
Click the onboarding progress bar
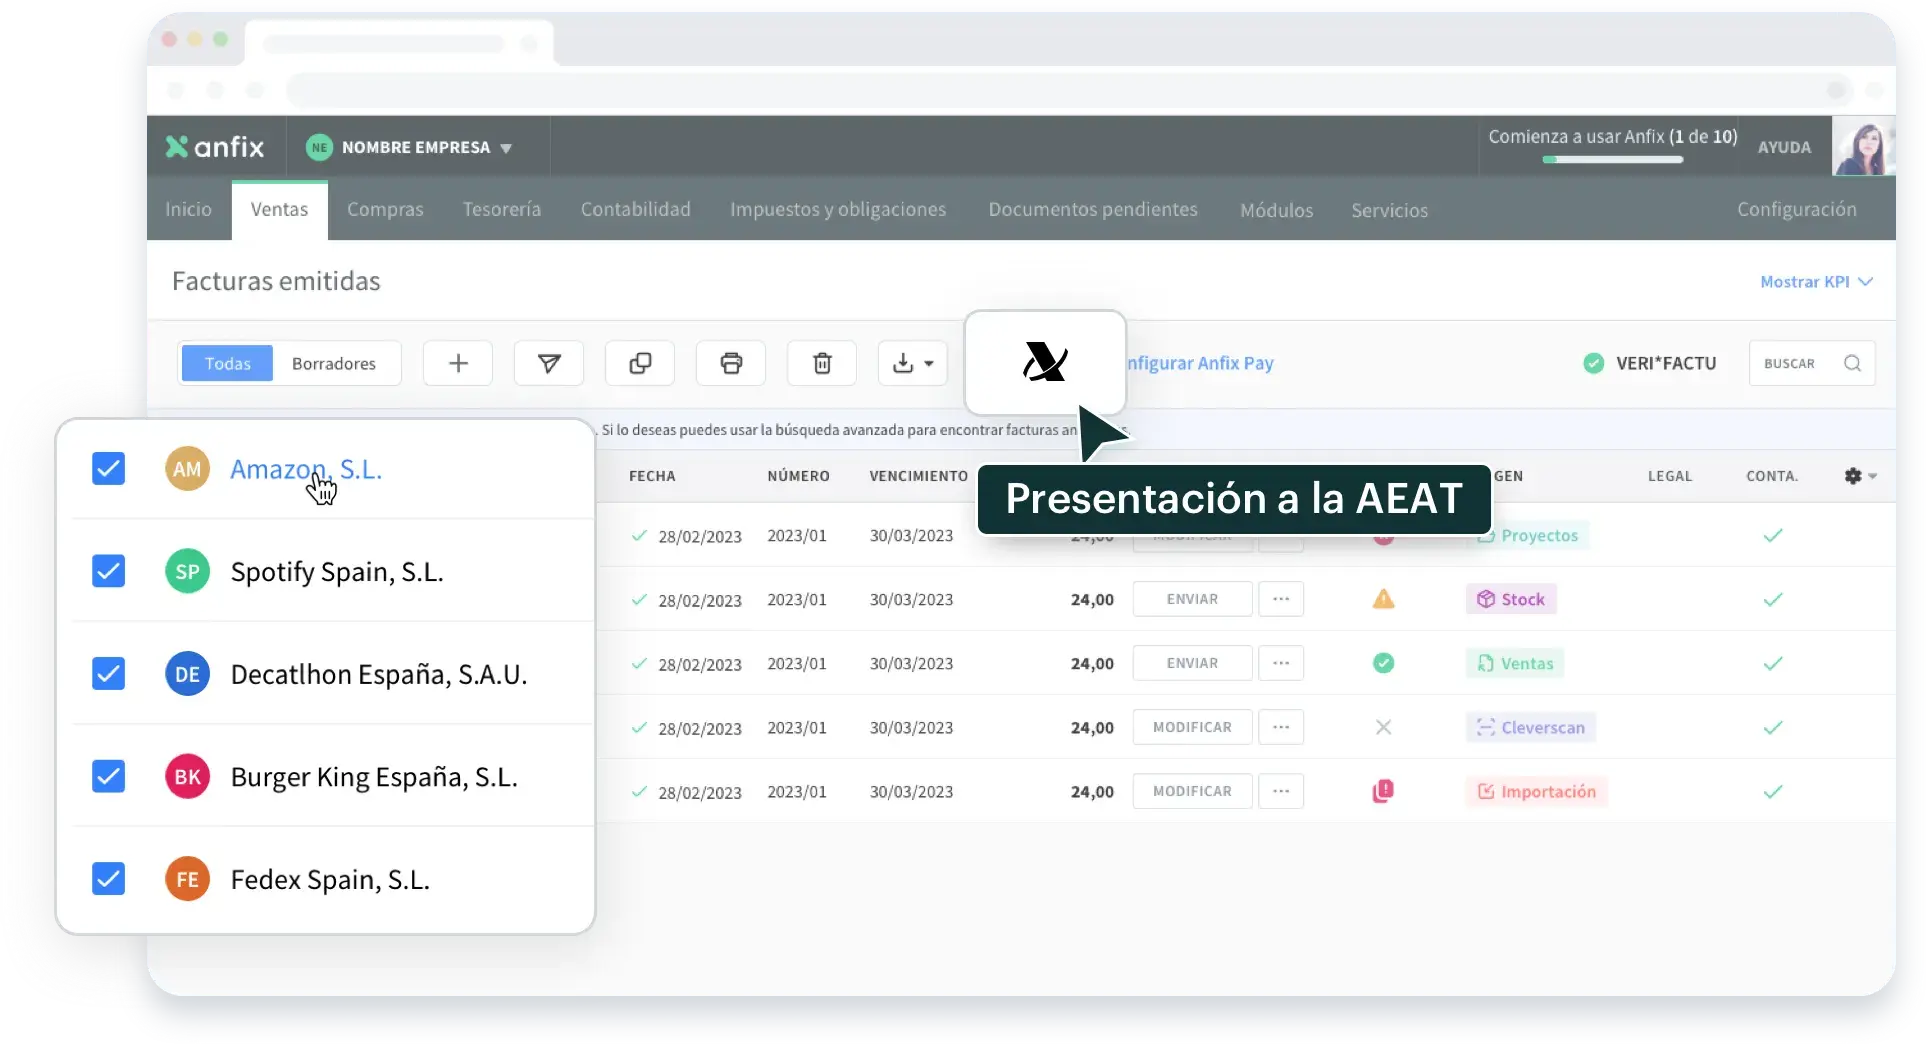click(x=1612, y=160)
